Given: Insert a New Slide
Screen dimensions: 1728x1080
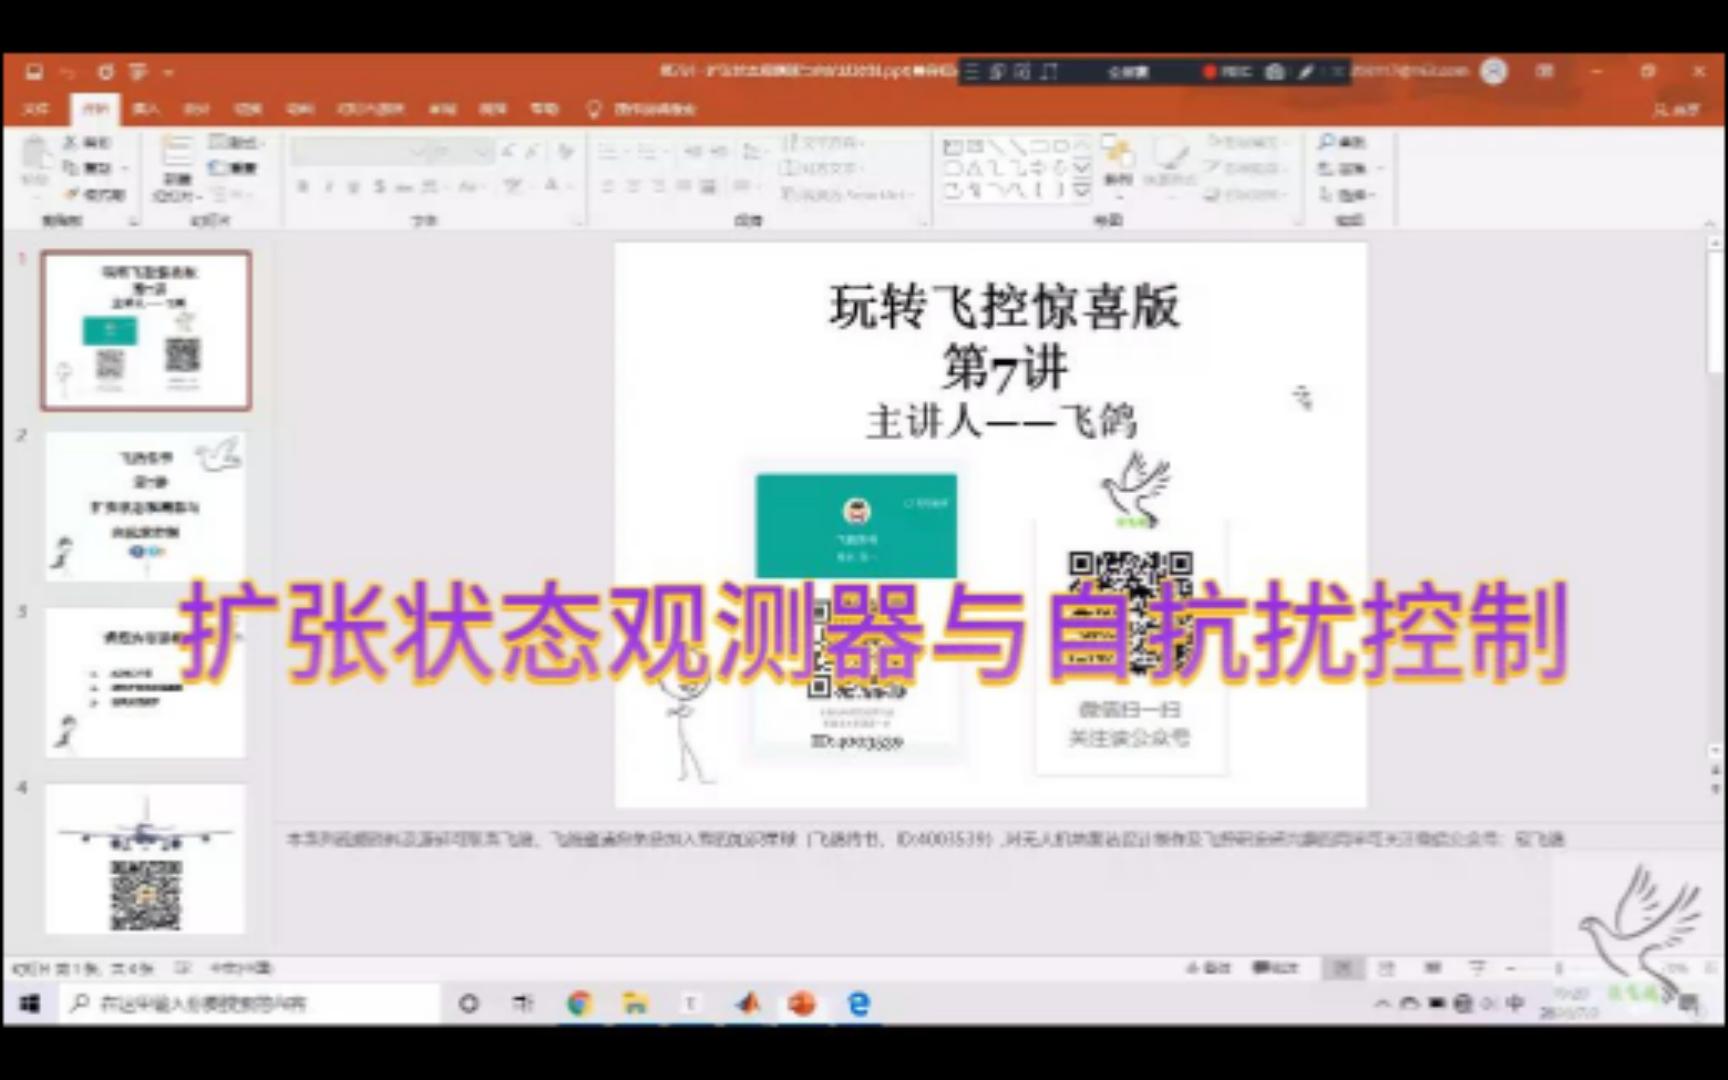Looking at the screenshot, I should (177, 168).
